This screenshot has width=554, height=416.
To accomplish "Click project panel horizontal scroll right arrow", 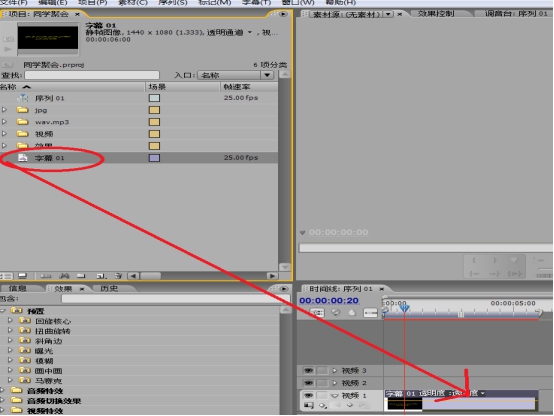I will click(272, 276).
